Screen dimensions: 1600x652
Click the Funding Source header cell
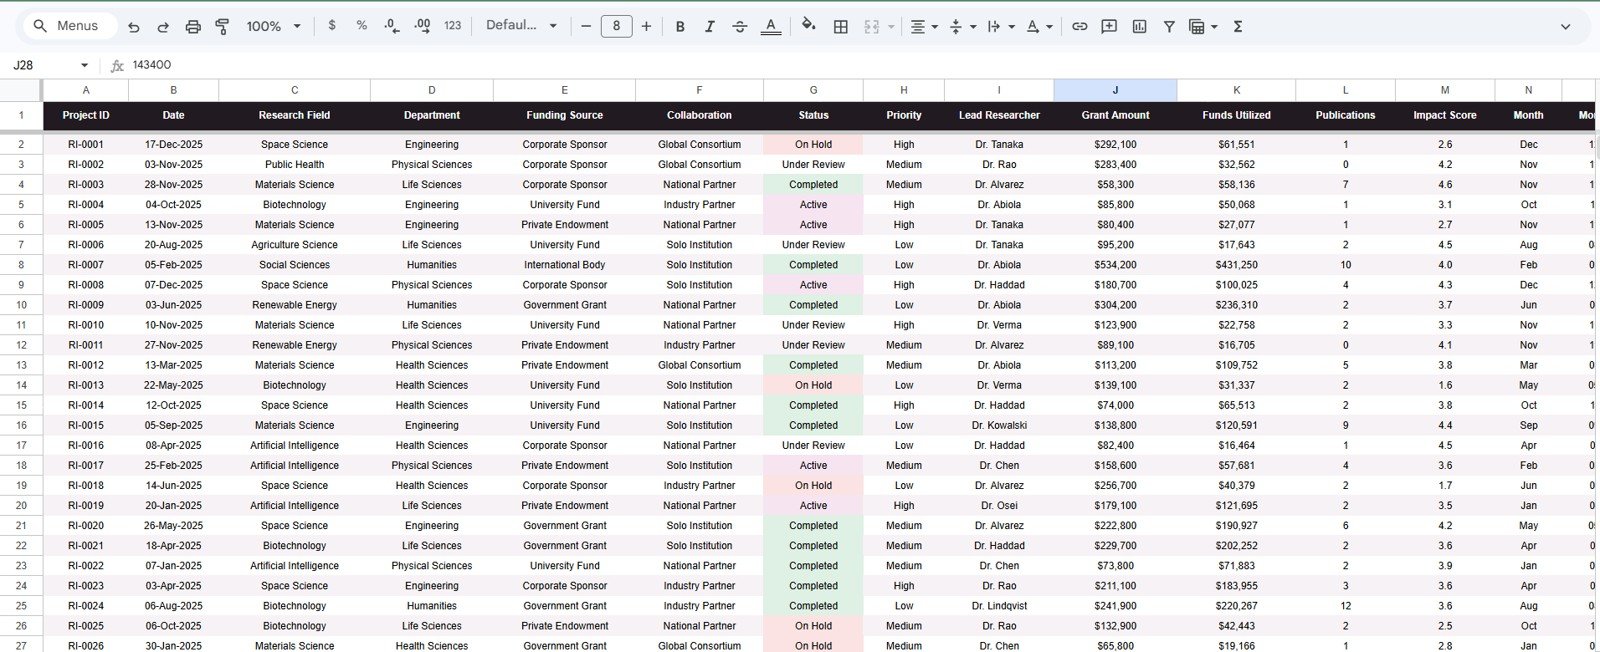(564, 115)
